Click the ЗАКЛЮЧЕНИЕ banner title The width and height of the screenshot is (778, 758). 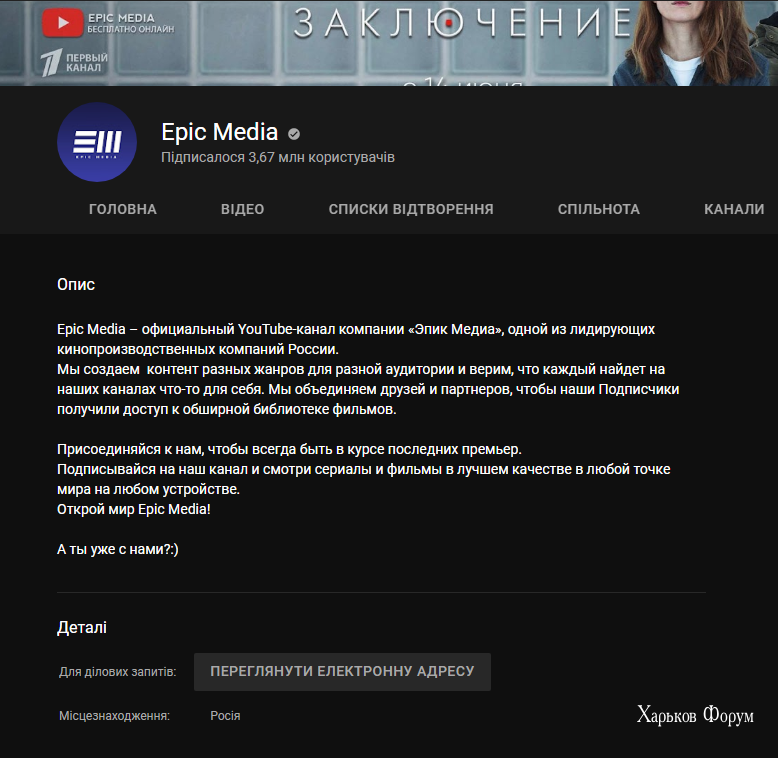coord(462,23)
